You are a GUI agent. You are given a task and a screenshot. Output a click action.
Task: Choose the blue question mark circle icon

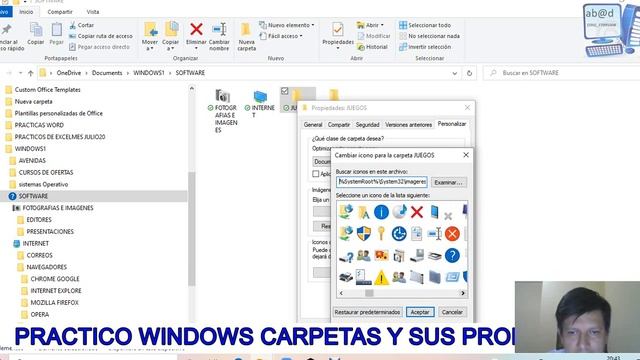pos(452,256)
